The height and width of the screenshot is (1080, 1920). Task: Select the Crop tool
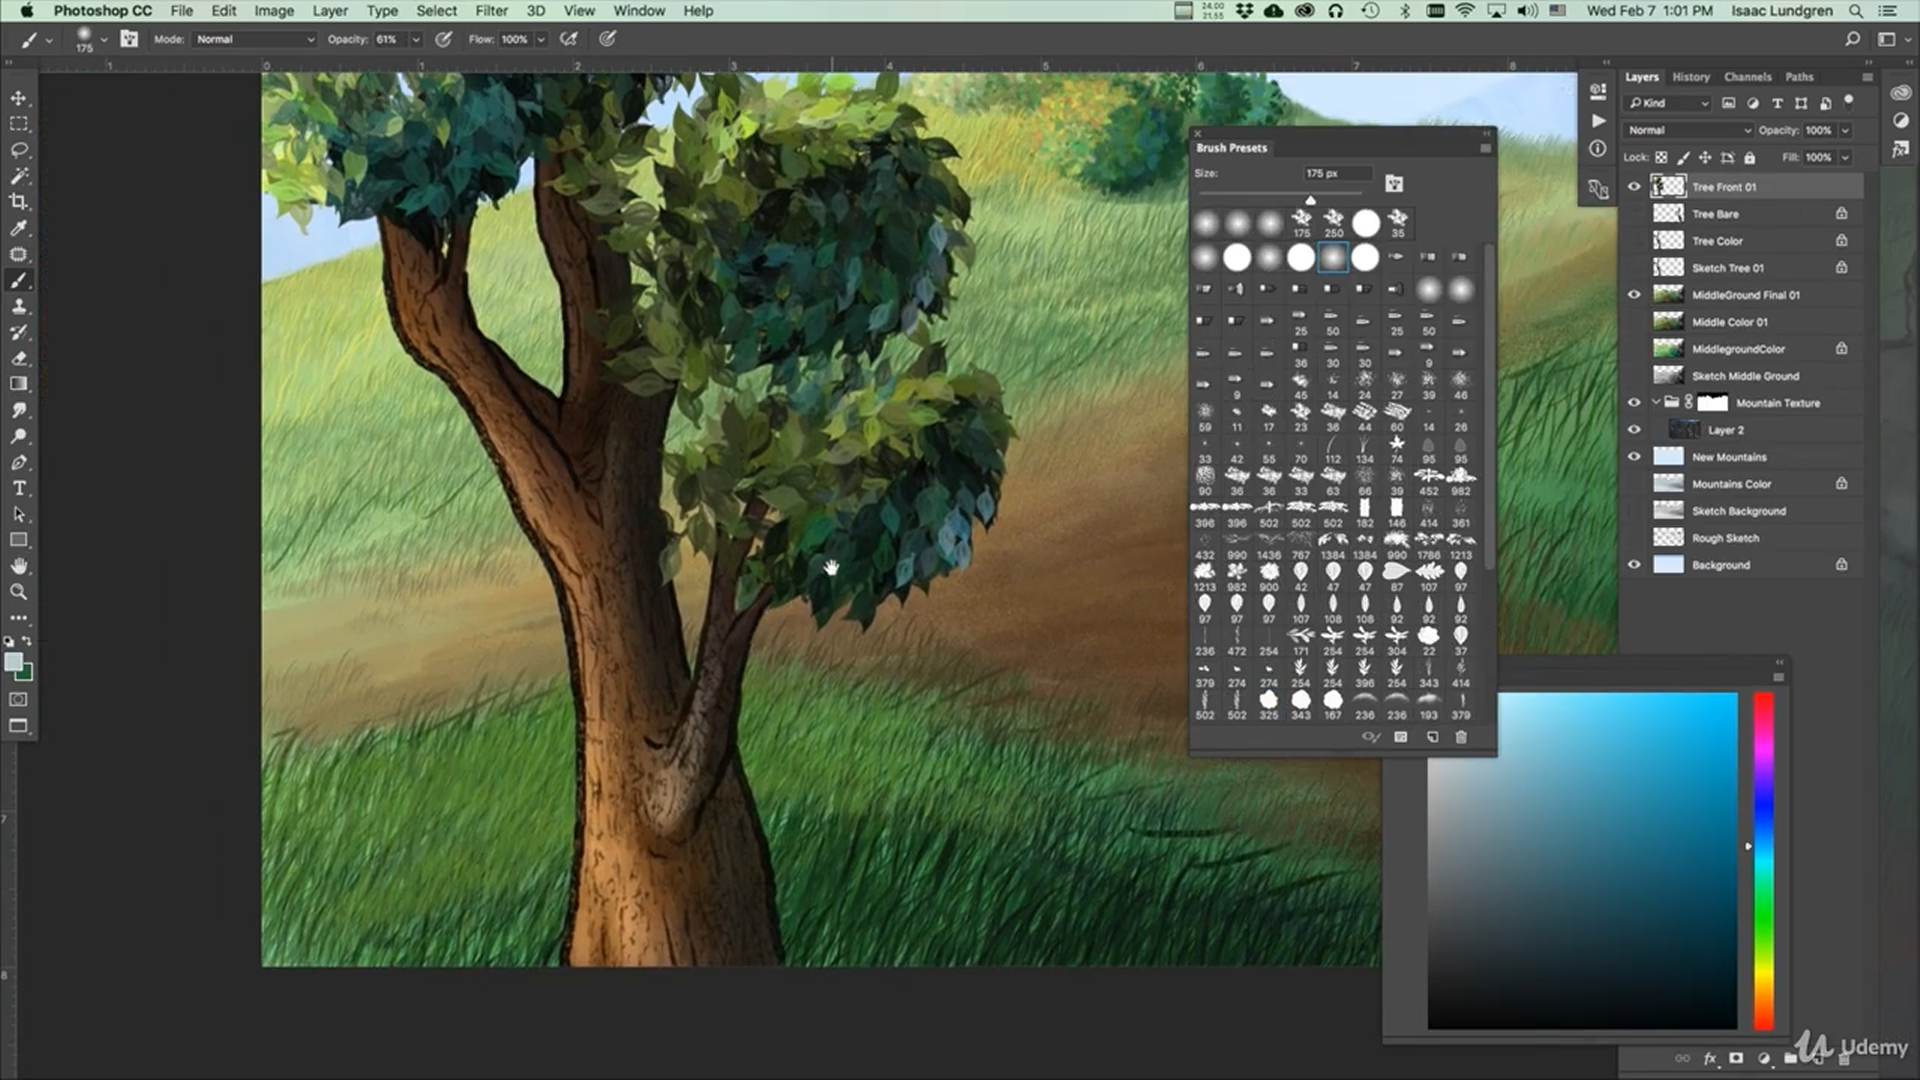tap(19, 202)
